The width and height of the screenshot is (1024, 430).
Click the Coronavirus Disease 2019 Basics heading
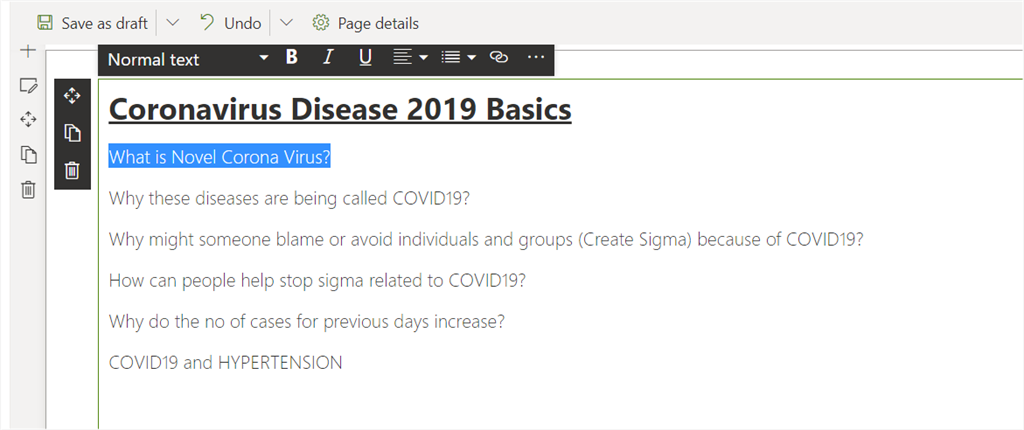pos(340,109)
